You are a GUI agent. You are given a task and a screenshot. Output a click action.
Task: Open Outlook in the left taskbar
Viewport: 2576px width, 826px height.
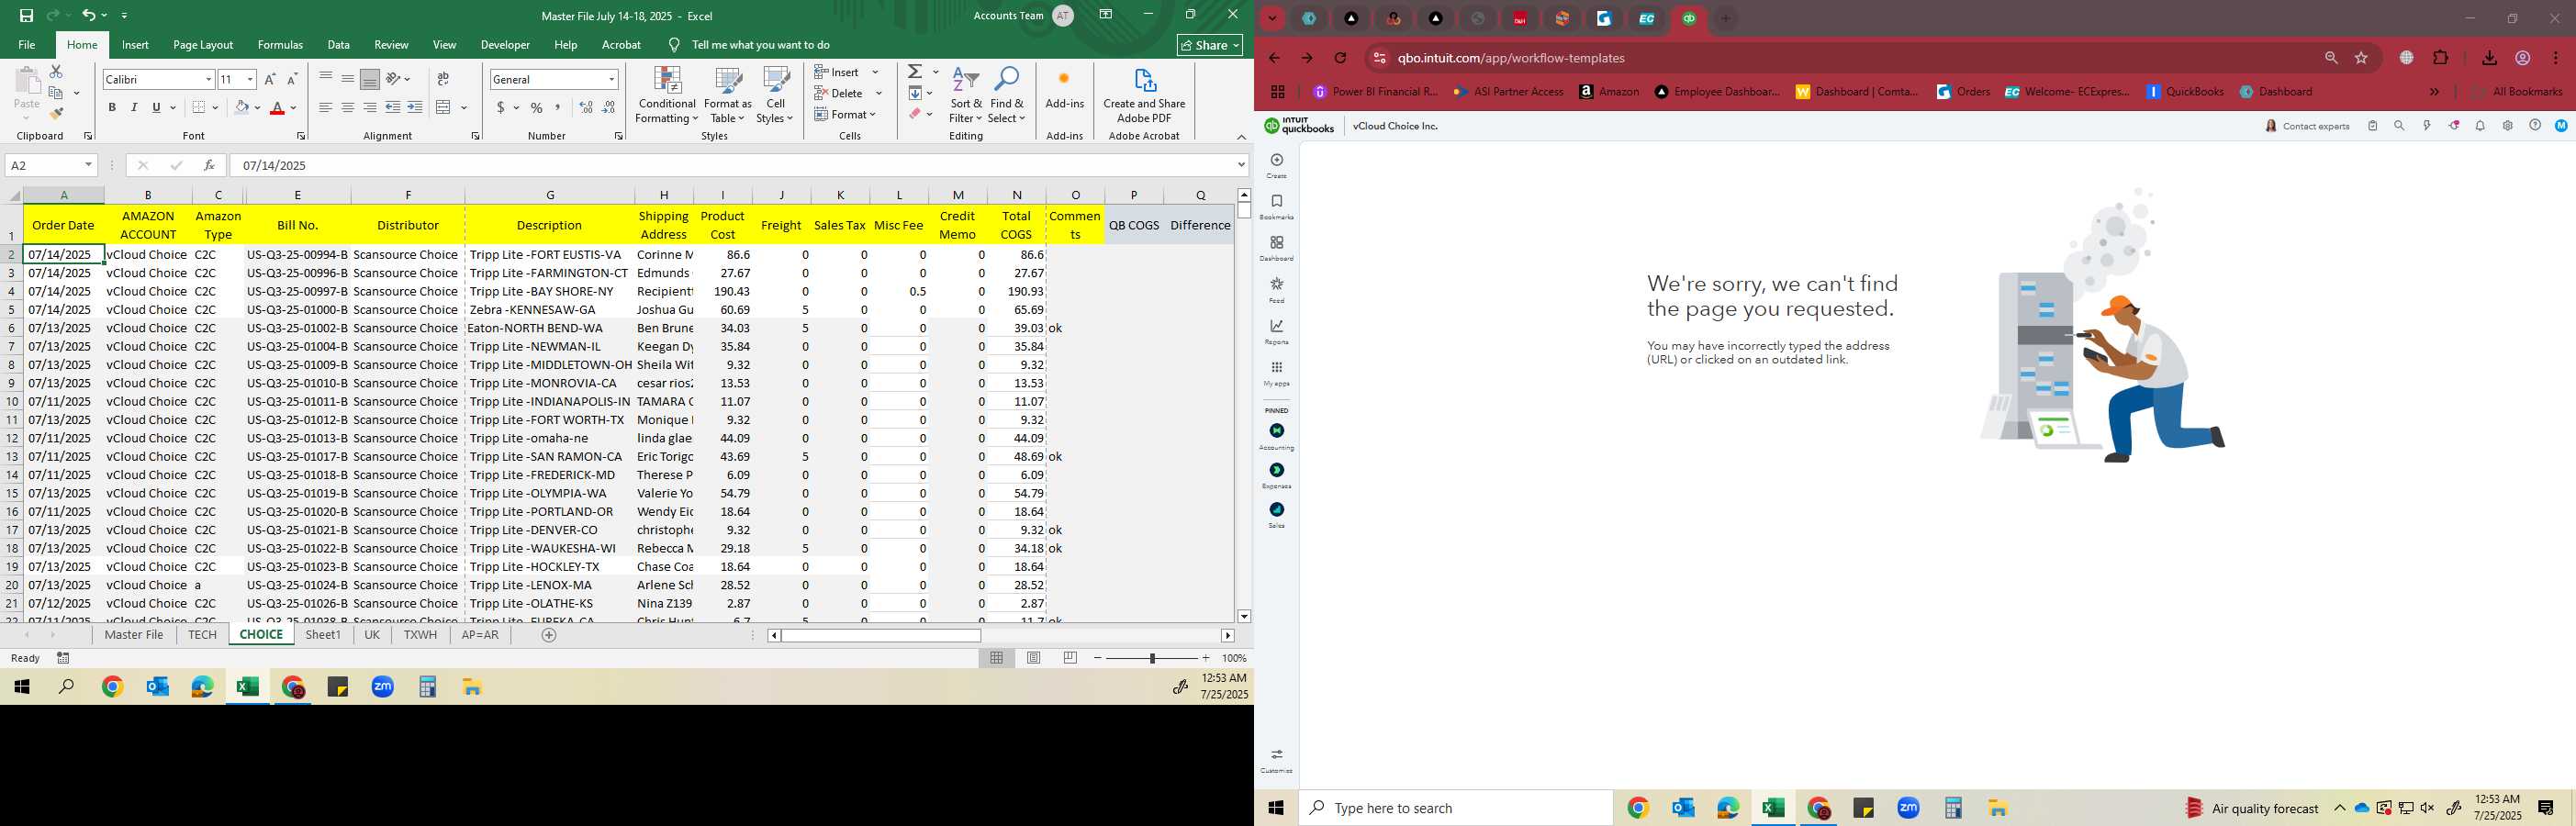click(157, 687)
